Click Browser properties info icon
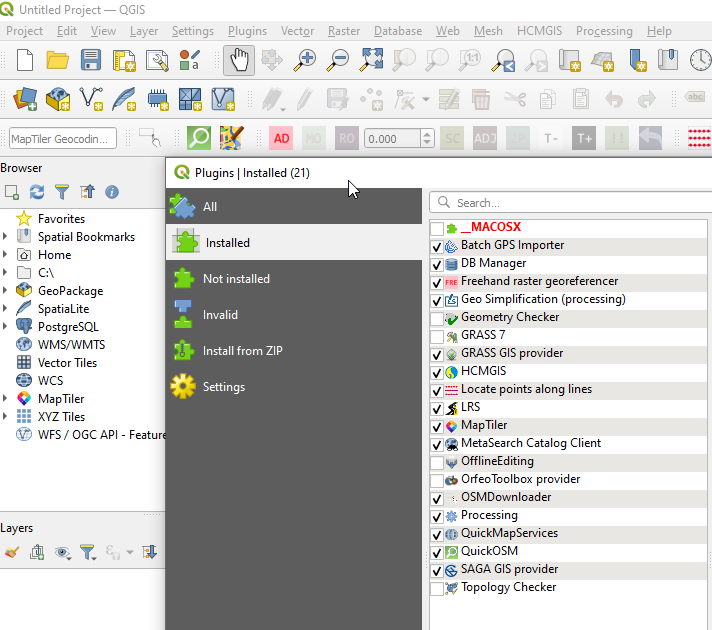712x630 pixels. point(112,192)
